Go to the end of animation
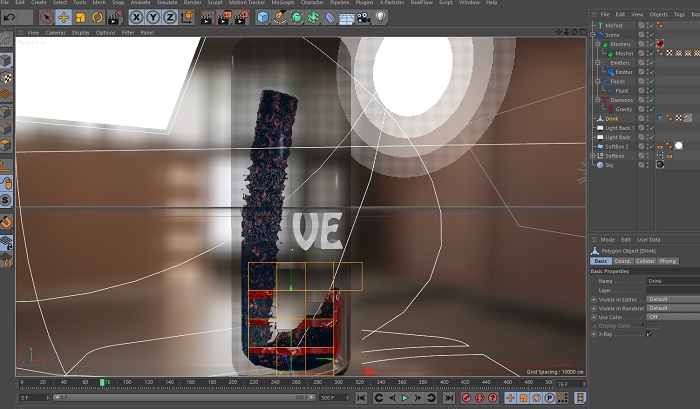Image resolution: width=700 pixels, height=409 pixels. click(449, 397)
